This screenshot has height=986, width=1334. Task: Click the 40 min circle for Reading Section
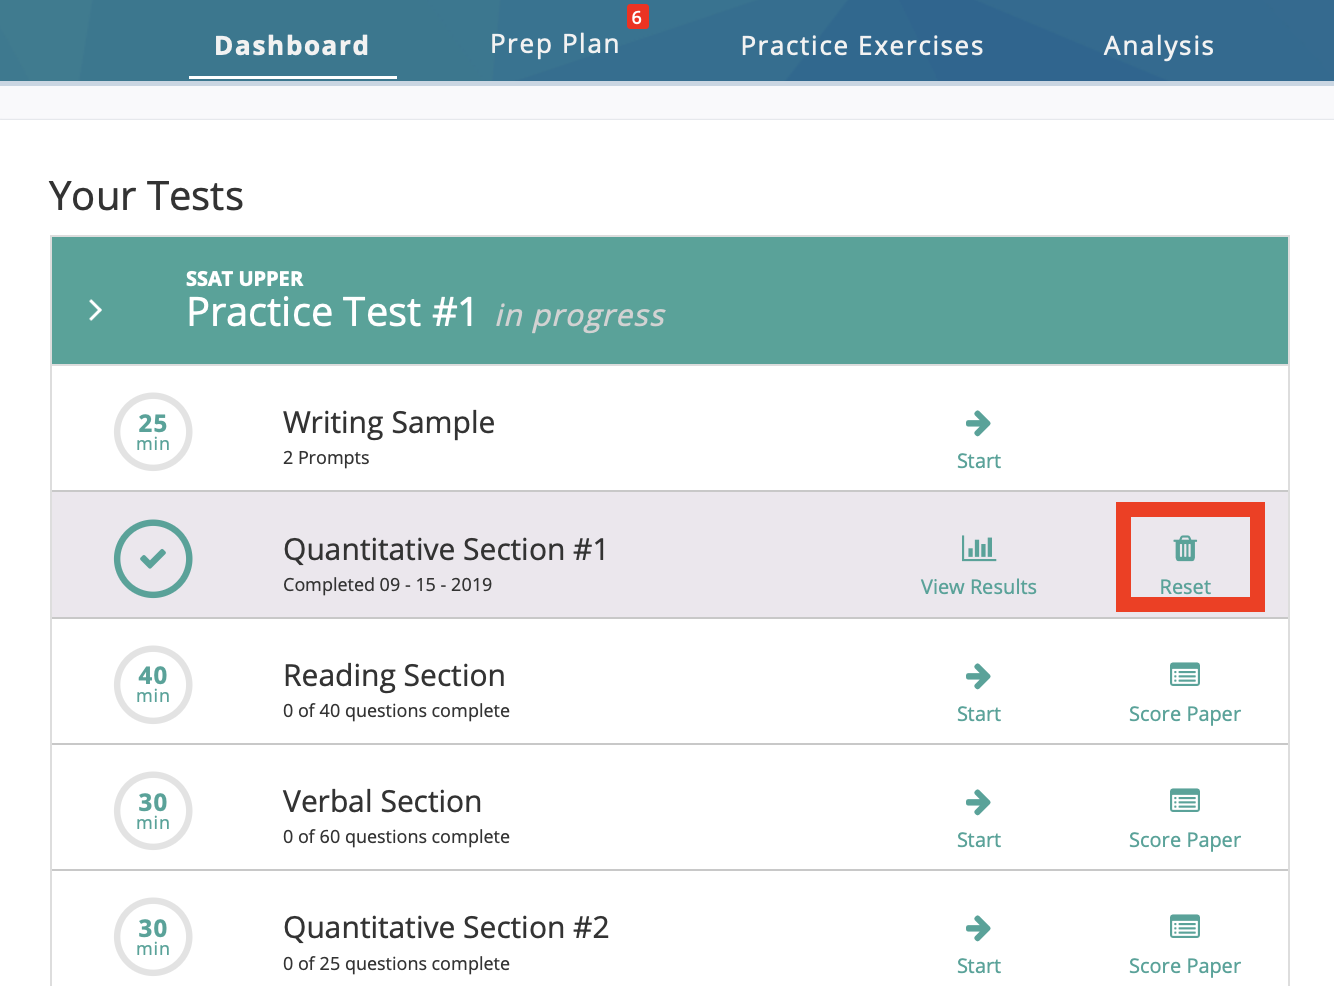click(x=153, y=684)
